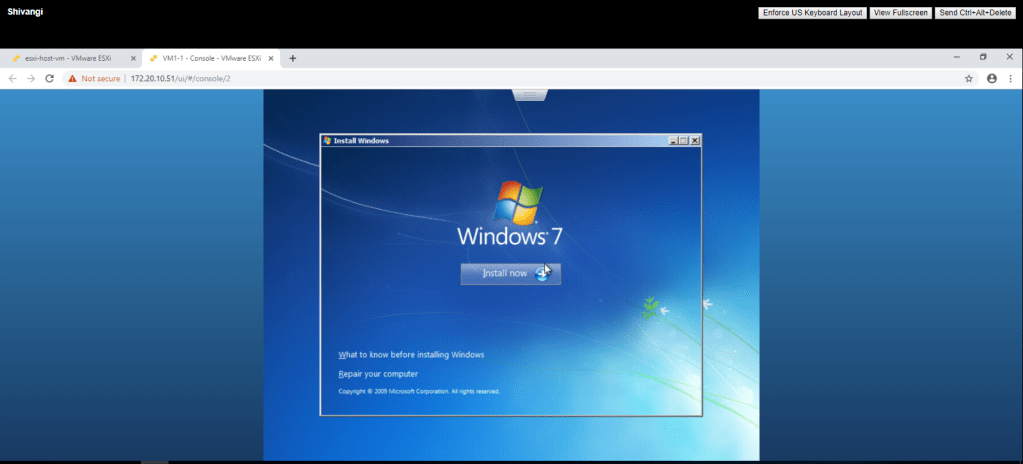The width and height of the screenshot is (1023, 464).
Task: Click Enforce US Keyboard Layout button
Action: click(811, 13)
